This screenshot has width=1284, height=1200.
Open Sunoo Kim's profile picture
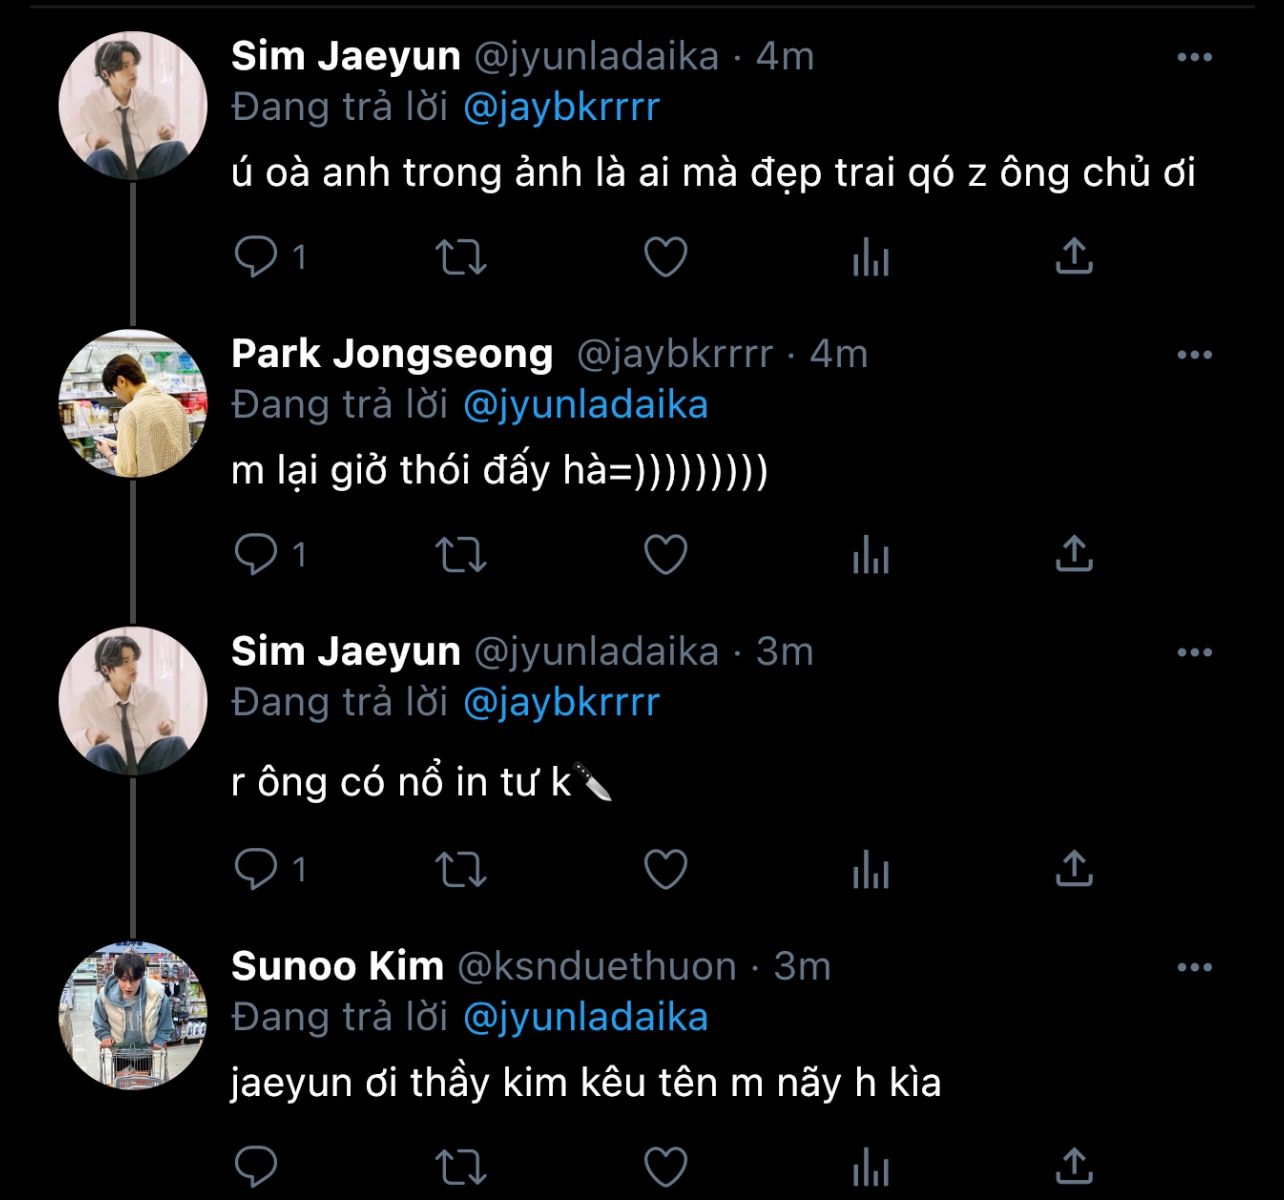(133, 1015)
